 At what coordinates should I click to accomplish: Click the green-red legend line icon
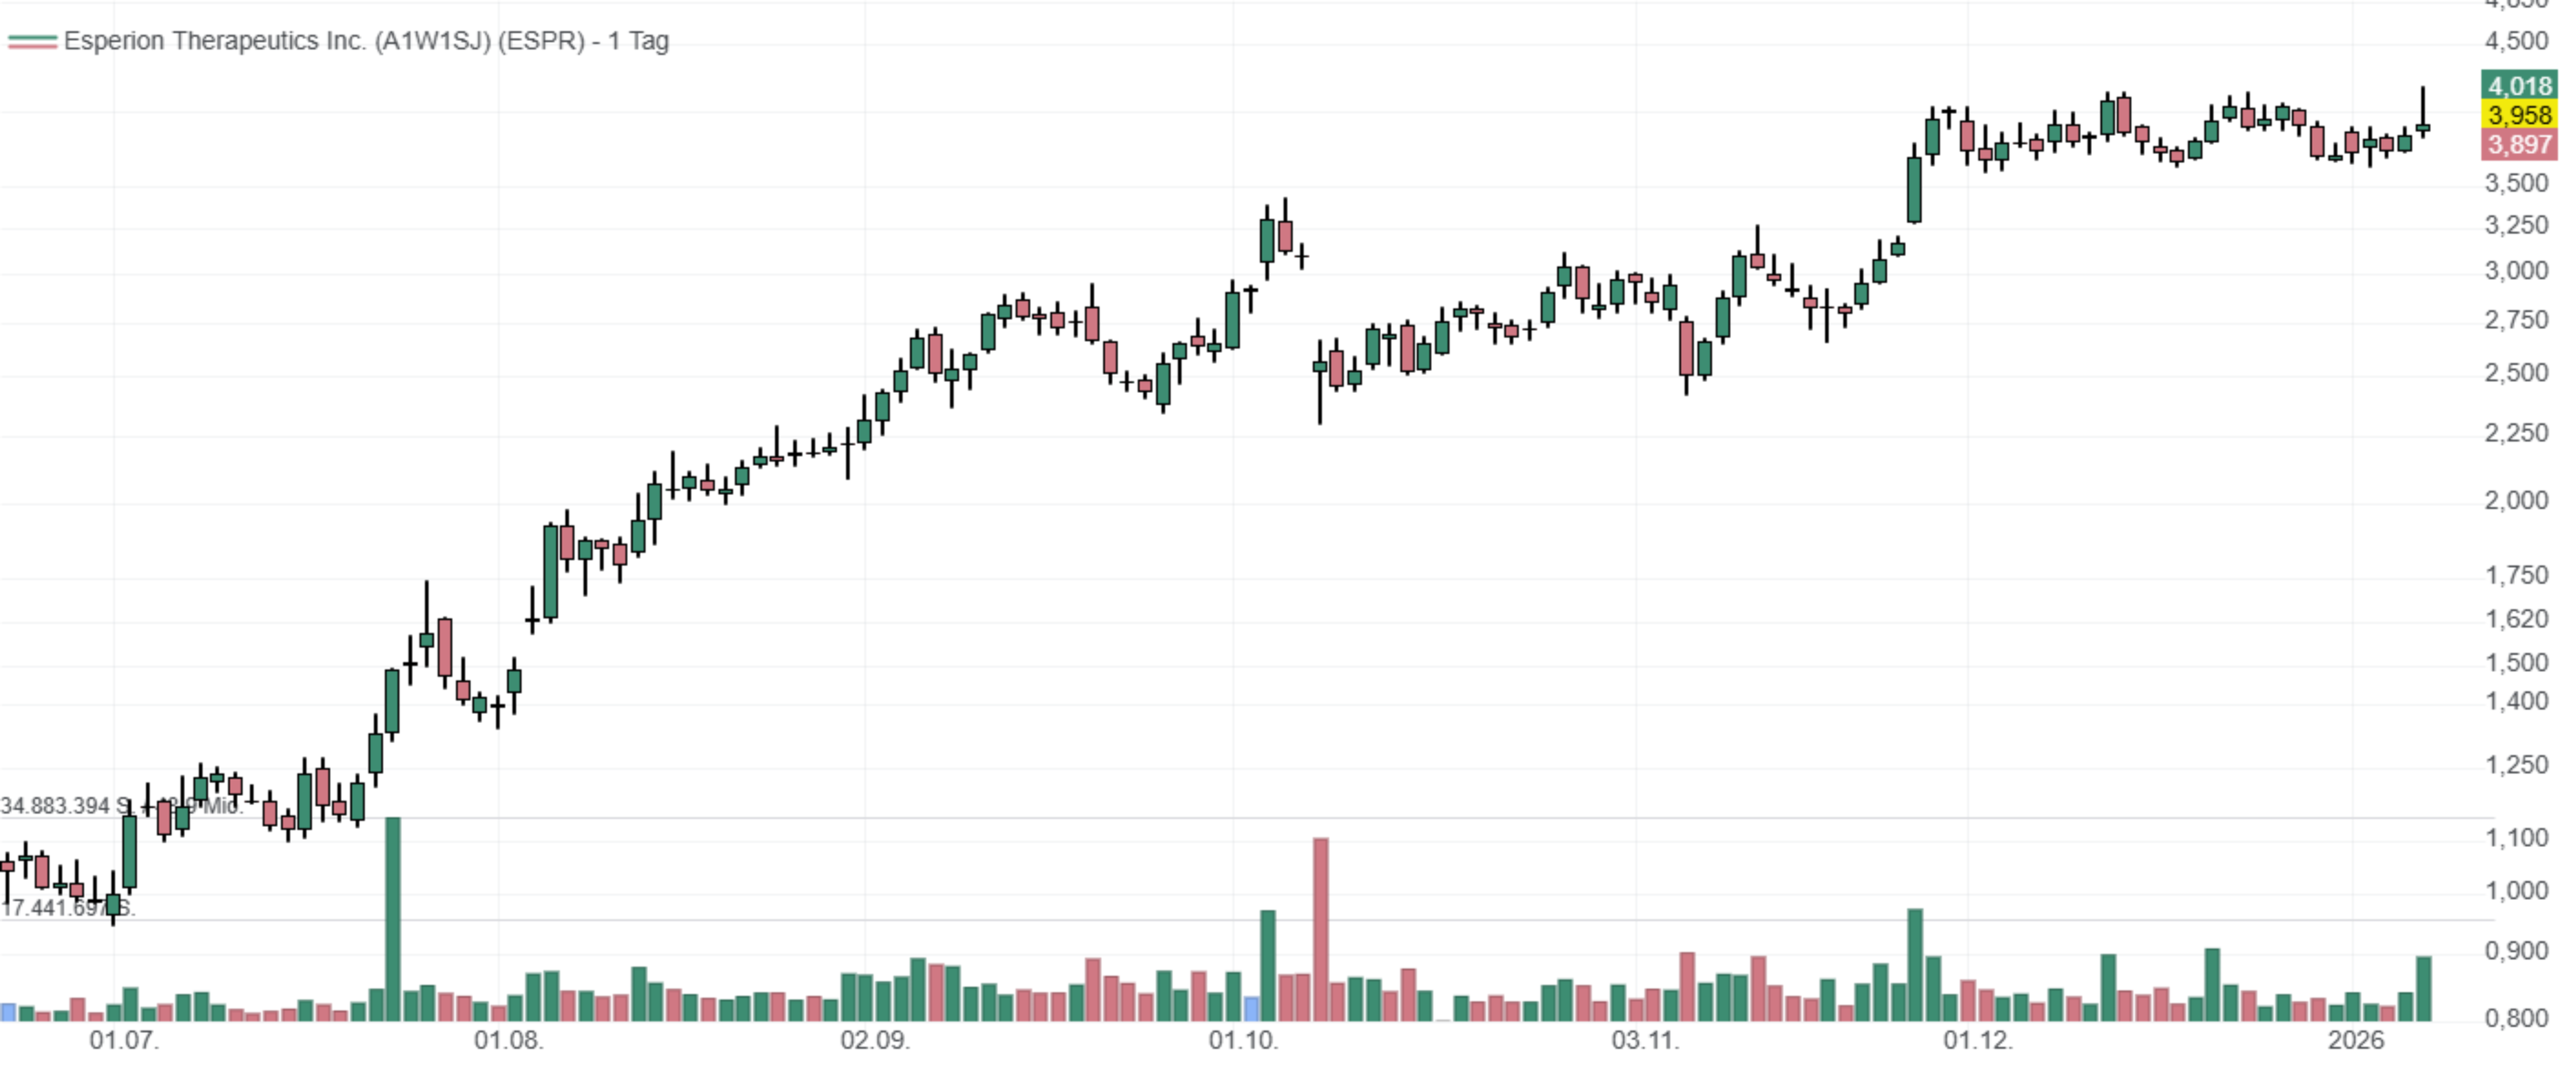pos(32,41)
